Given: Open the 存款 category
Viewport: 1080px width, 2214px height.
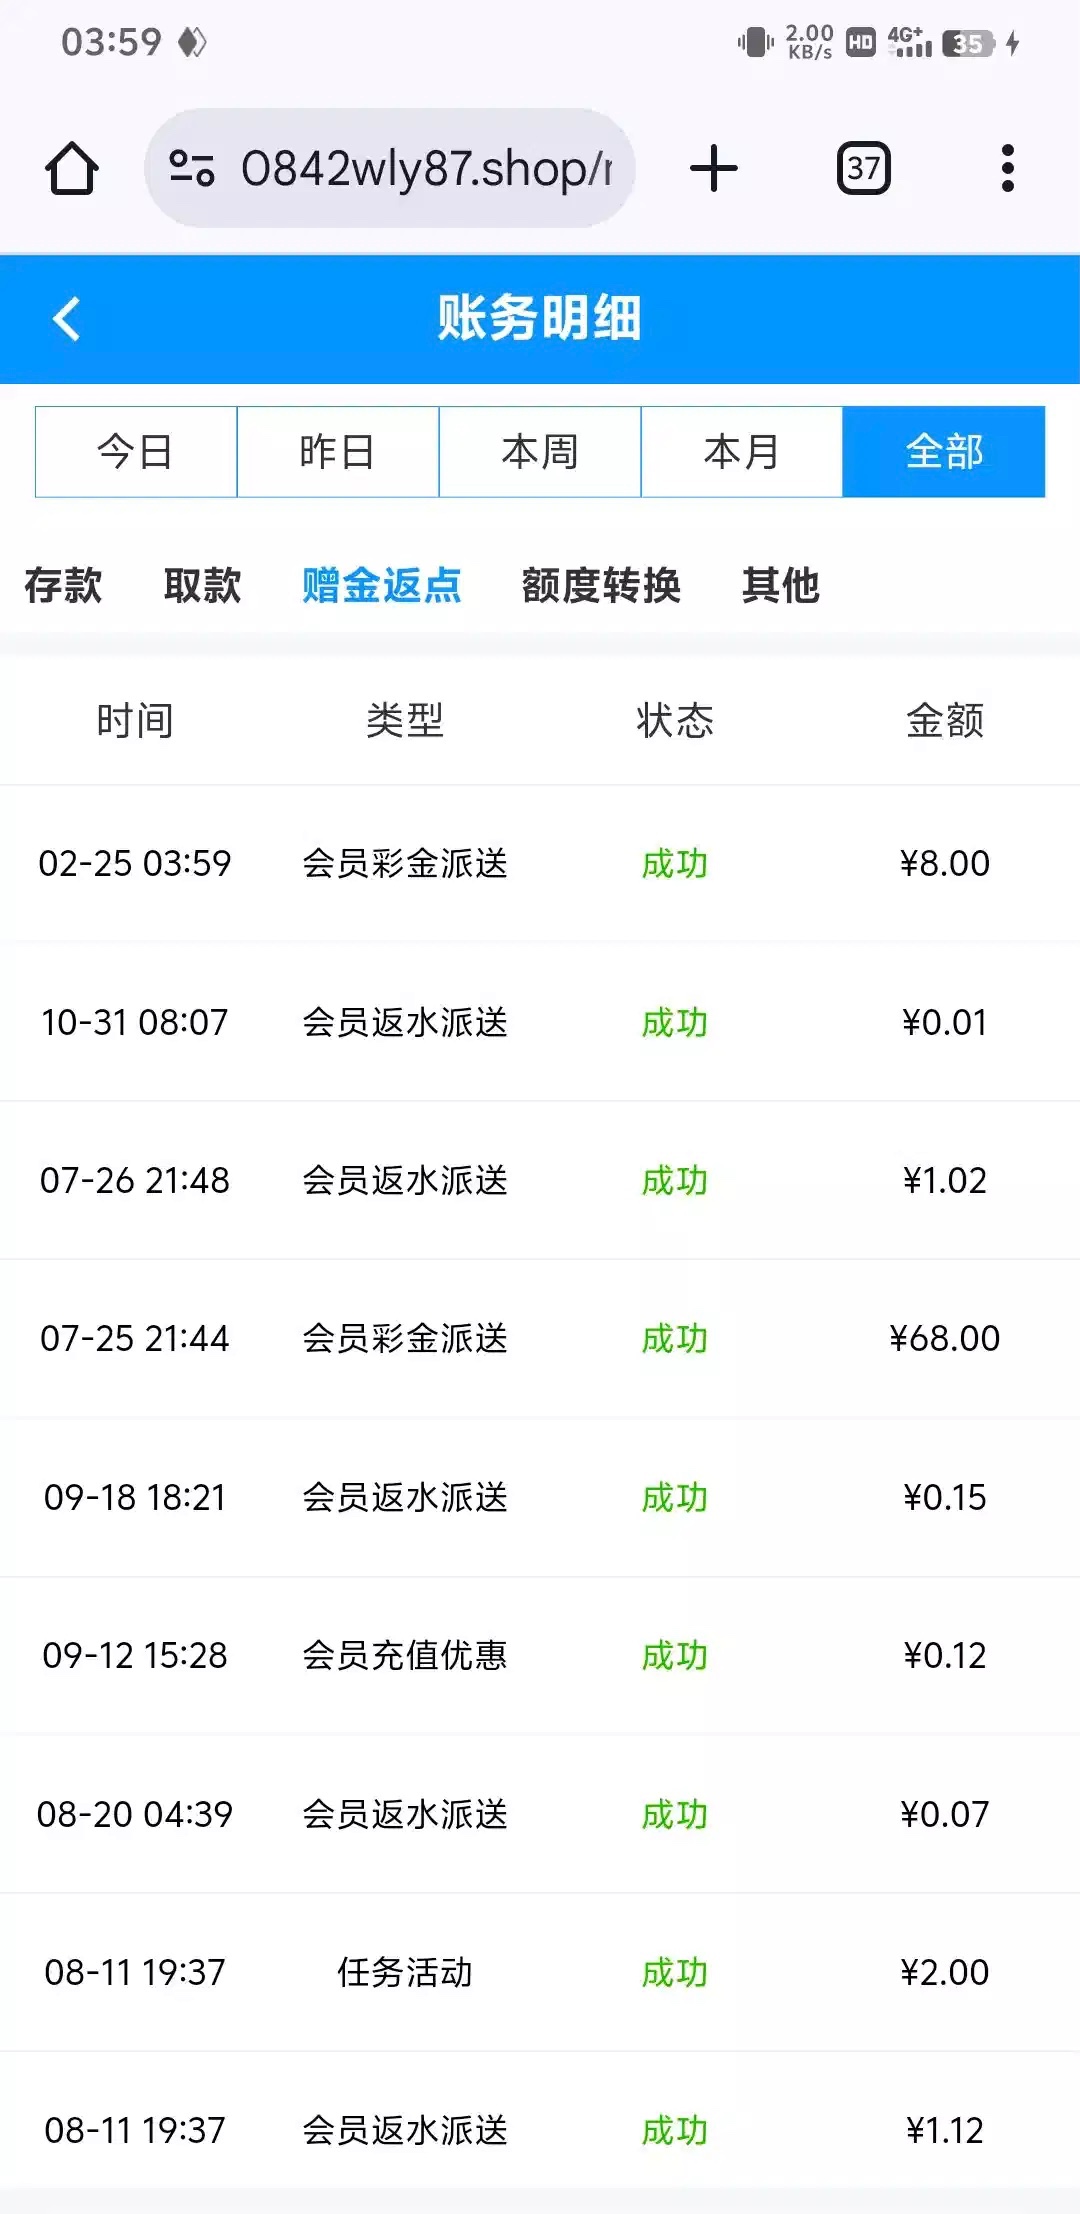Looking at the screenshot, I should coord(63,585).
